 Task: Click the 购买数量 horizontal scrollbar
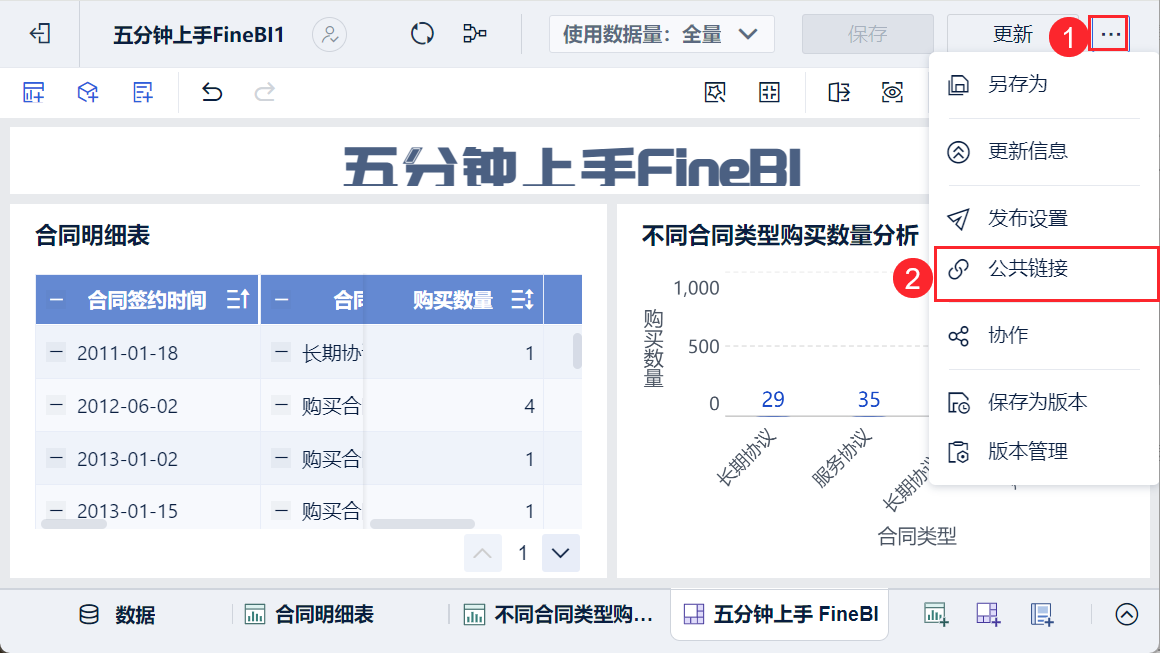[422, 524]
